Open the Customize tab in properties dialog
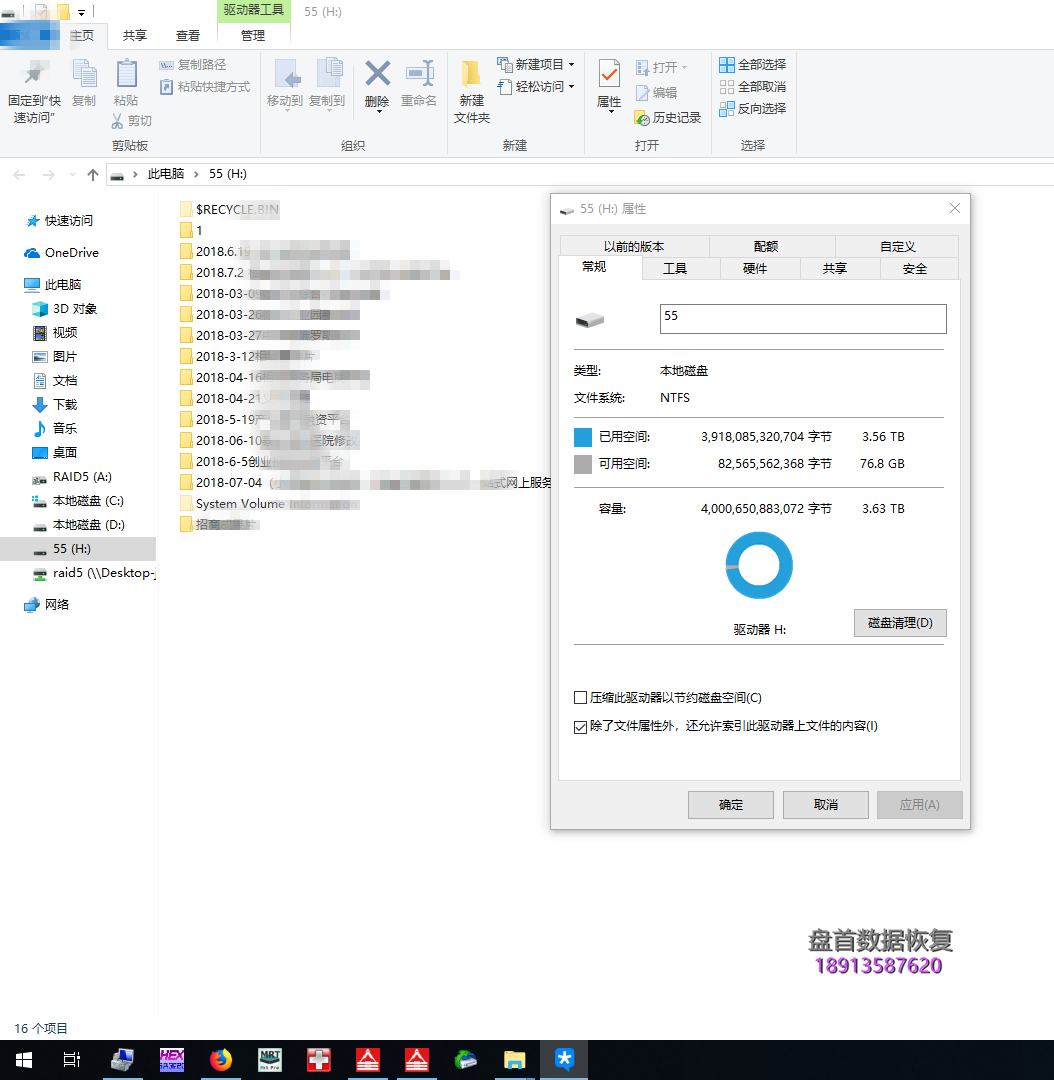Image resolution: width=1054 pixels, height=1080 pixels. pyautogui.click(x=897, y=247)
